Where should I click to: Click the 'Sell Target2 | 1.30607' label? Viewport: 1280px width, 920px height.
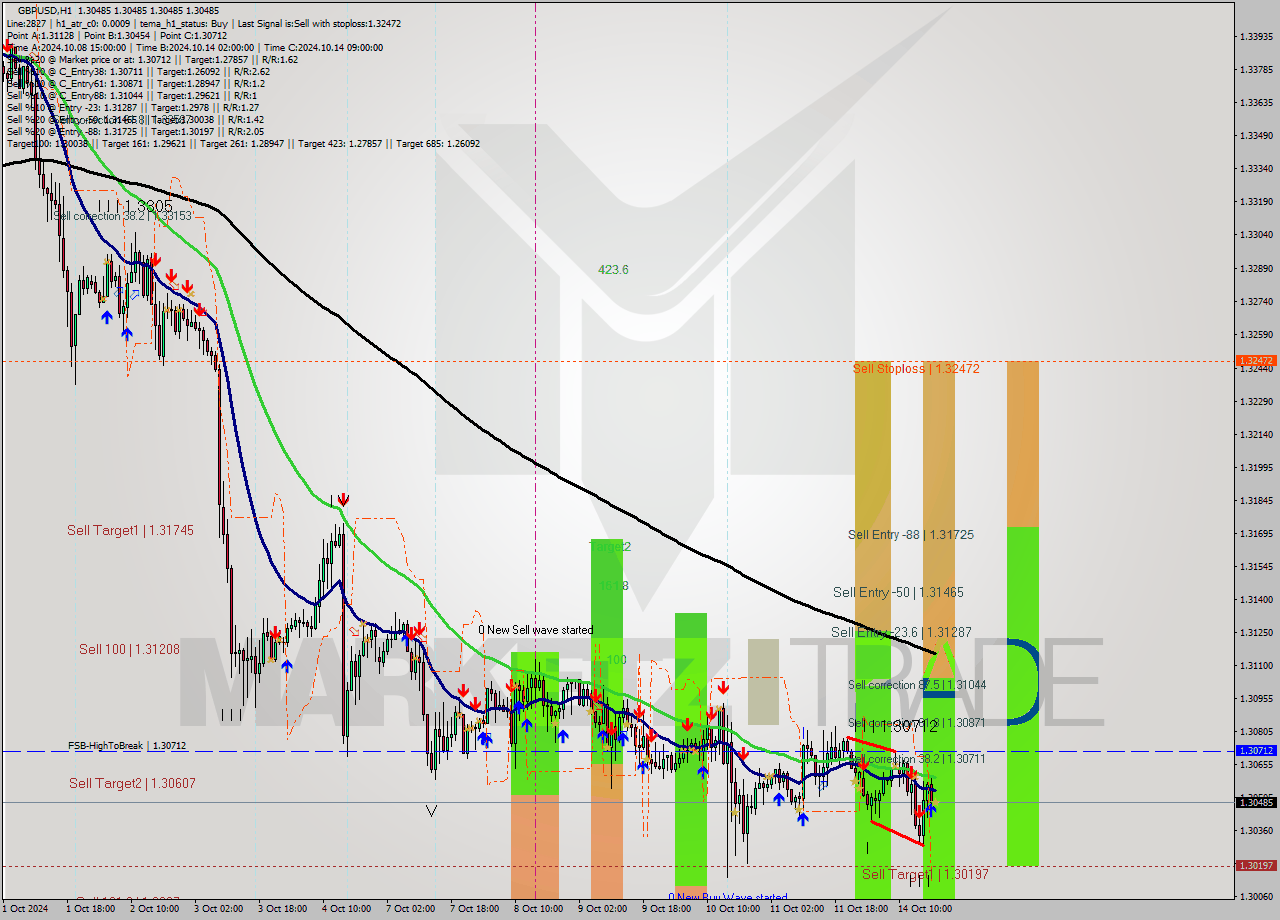(x=132, y=783)
